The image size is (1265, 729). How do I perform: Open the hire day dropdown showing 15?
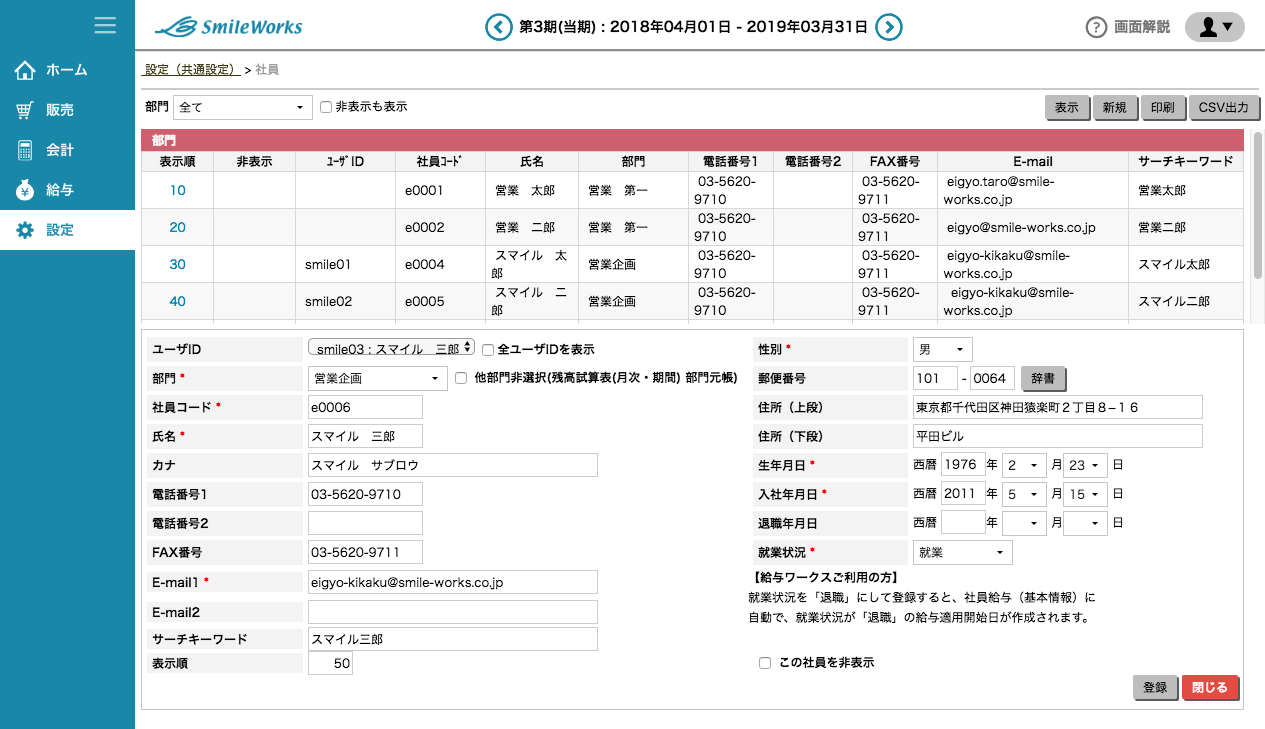[x=1086, y=494]
